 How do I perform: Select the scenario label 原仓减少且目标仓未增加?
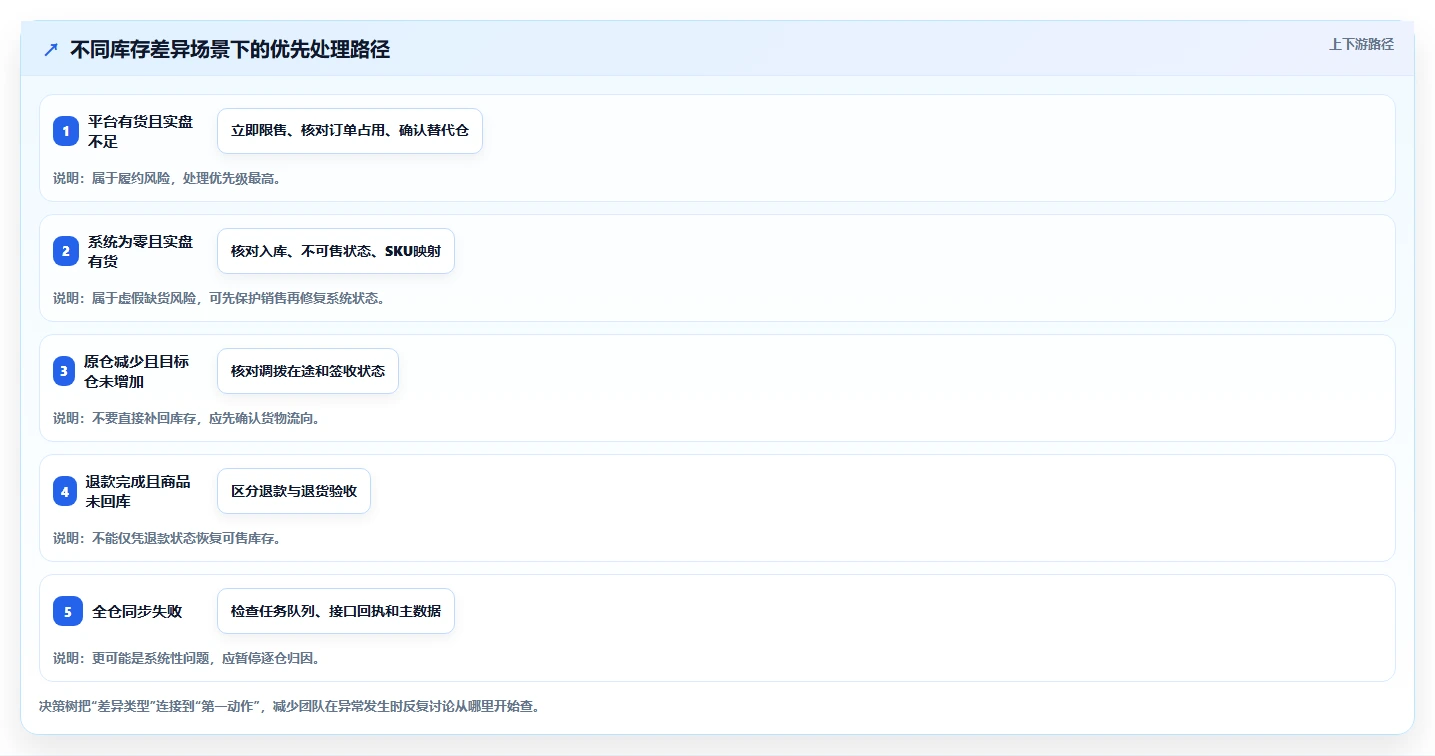pos(137,371)
